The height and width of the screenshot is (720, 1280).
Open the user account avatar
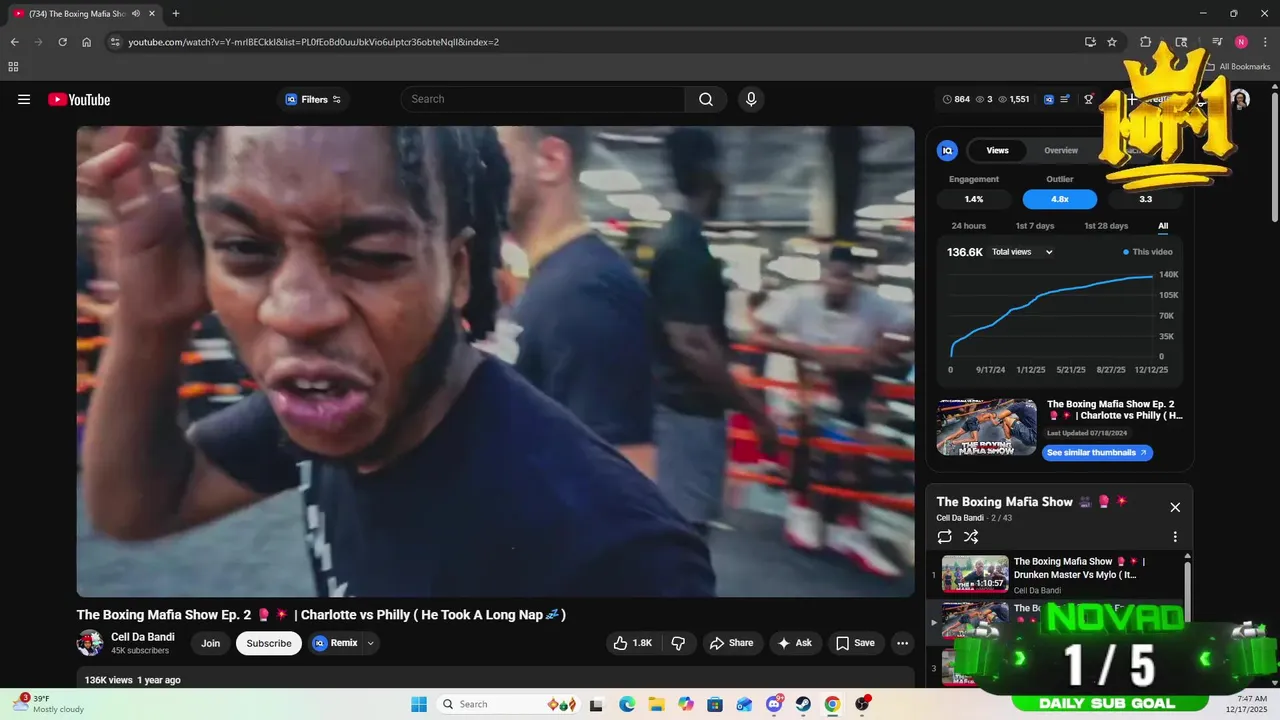click(x=1240, y=99)
